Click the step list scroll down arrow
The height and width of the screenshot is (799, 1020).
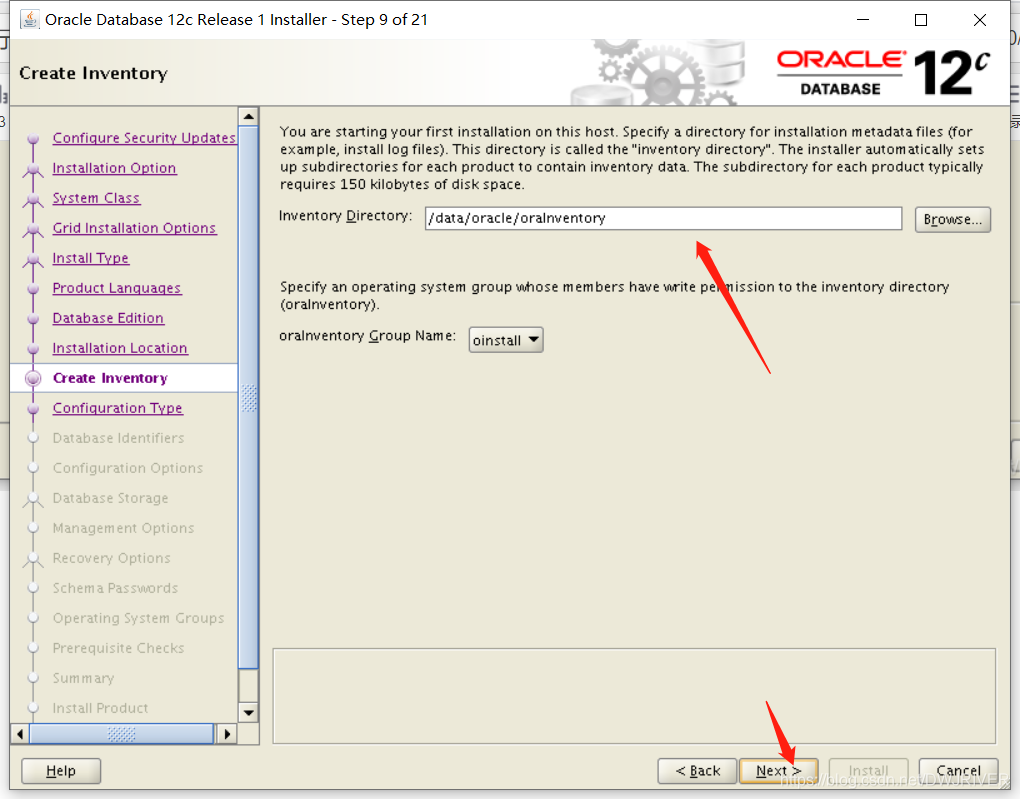coord(248,712)
